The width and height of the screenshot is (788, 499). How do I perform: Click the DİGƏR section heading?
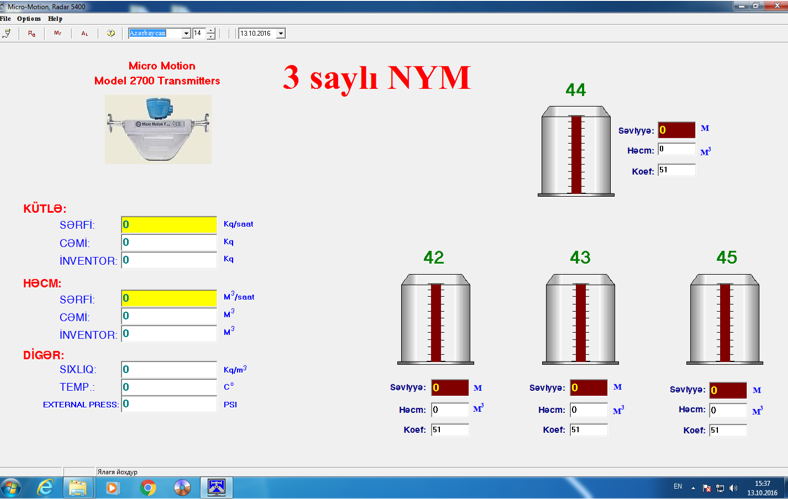(44, 355)
